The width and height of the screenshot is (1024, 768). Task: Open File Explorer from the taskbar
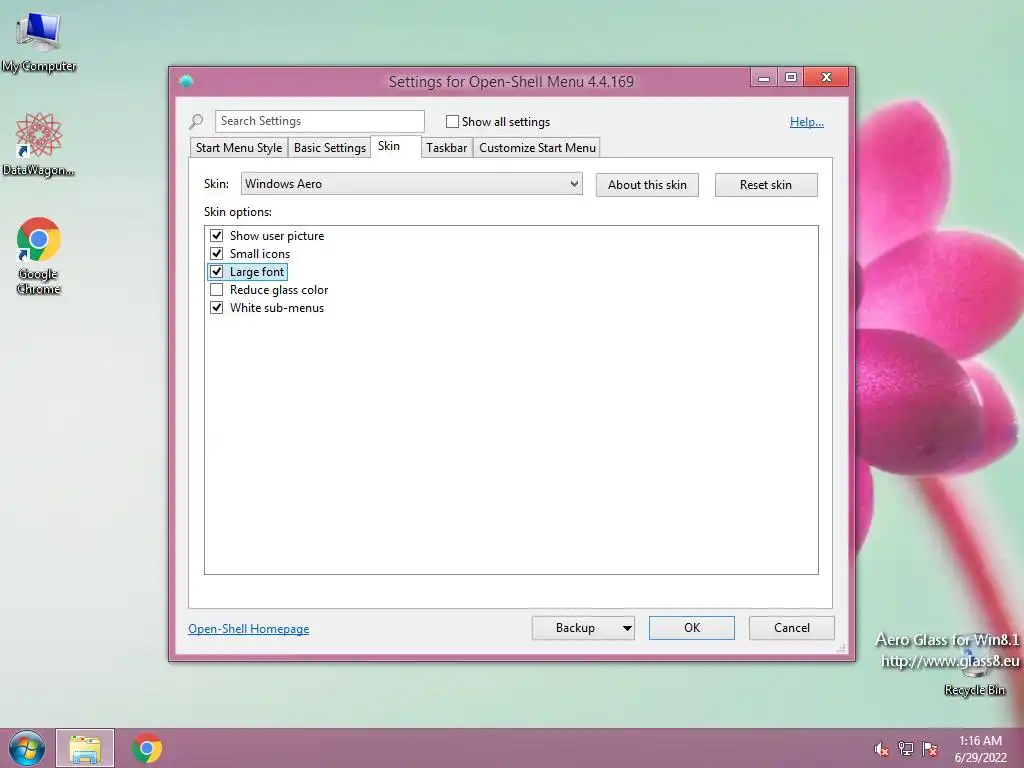click(x=85, y=748)
